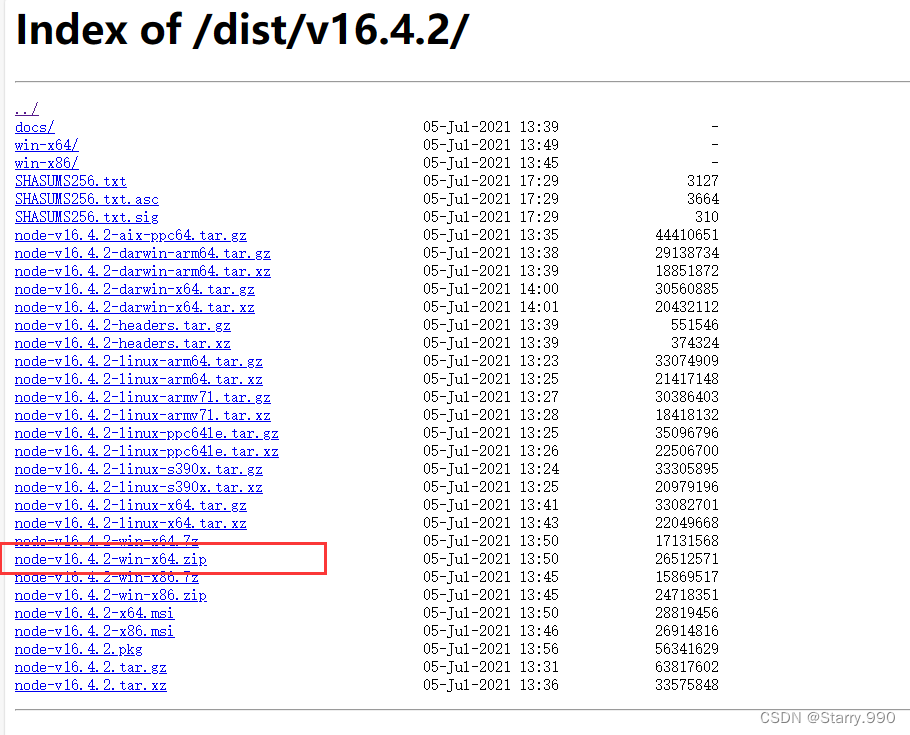Viewport: 910px width, 735px height.
Task: Click file size 63817602 of tar.gz source
Action: (687, 666)
